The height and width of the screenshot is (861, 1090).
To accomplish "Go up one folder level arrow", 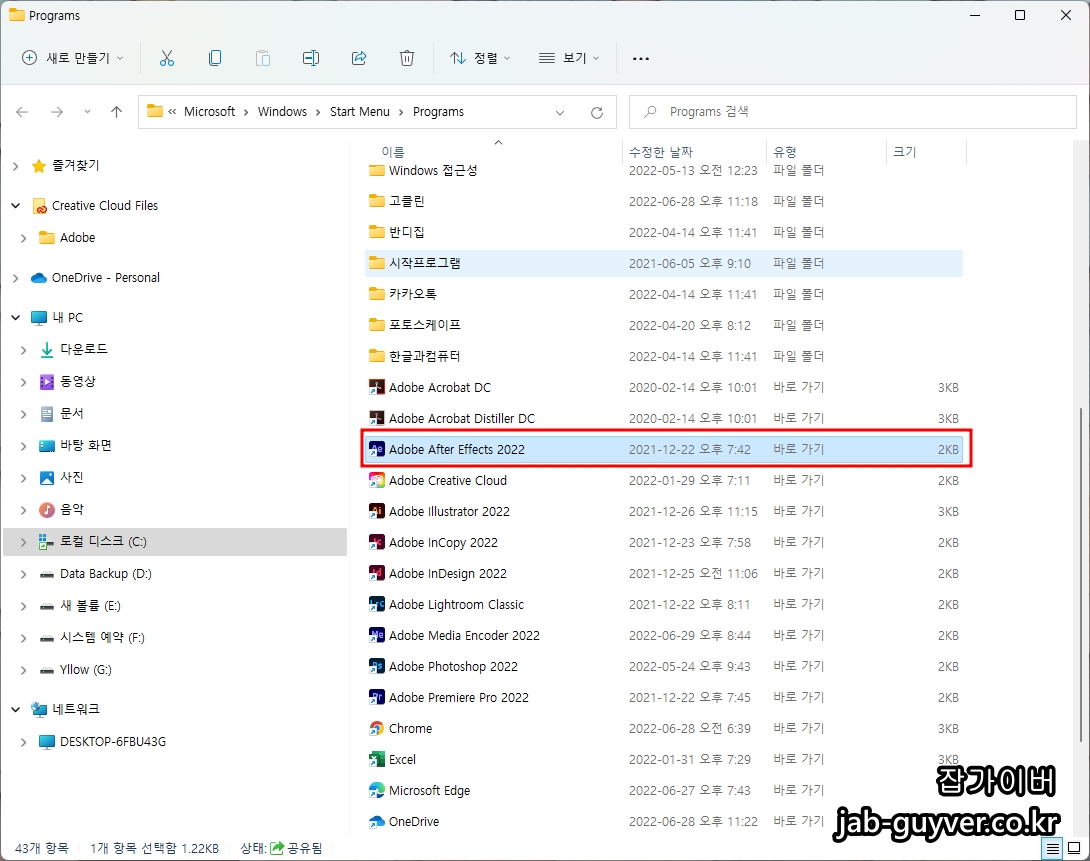I will click(x=116, y=112).
